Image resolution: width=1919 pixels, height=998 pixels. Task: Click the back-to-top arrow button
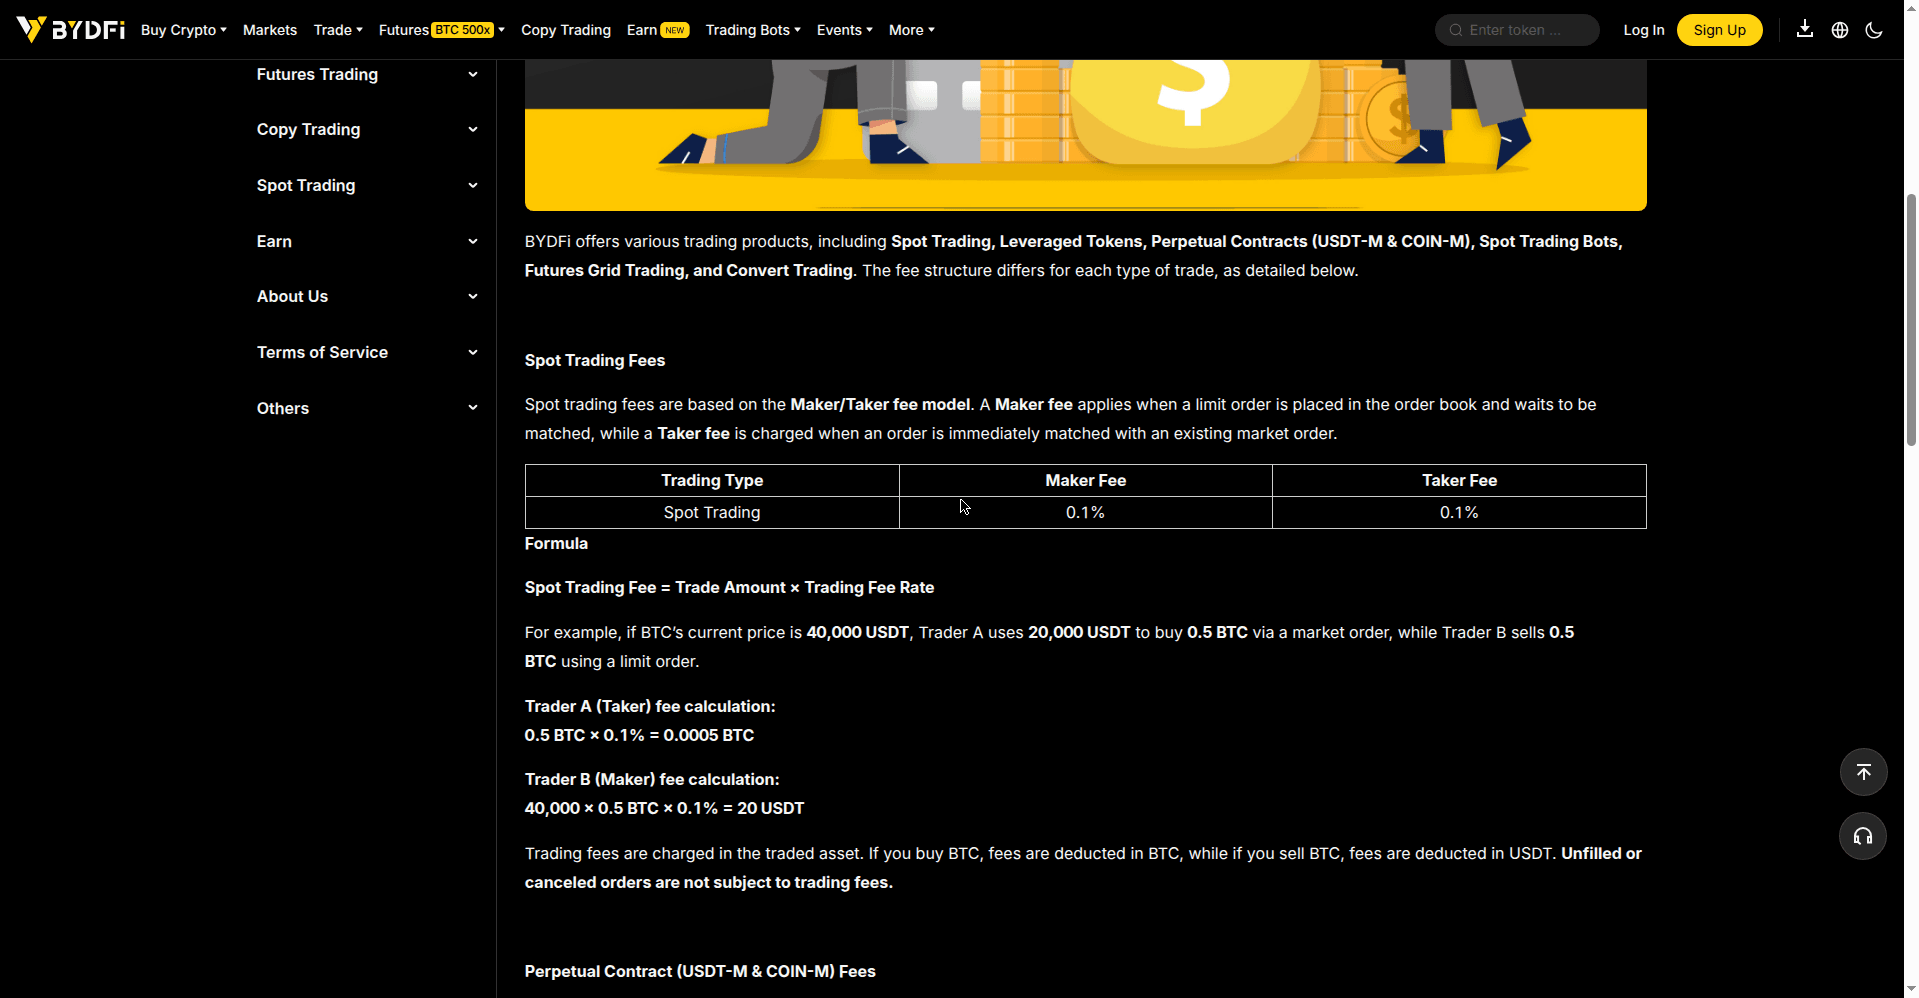tap(1864, 772)
